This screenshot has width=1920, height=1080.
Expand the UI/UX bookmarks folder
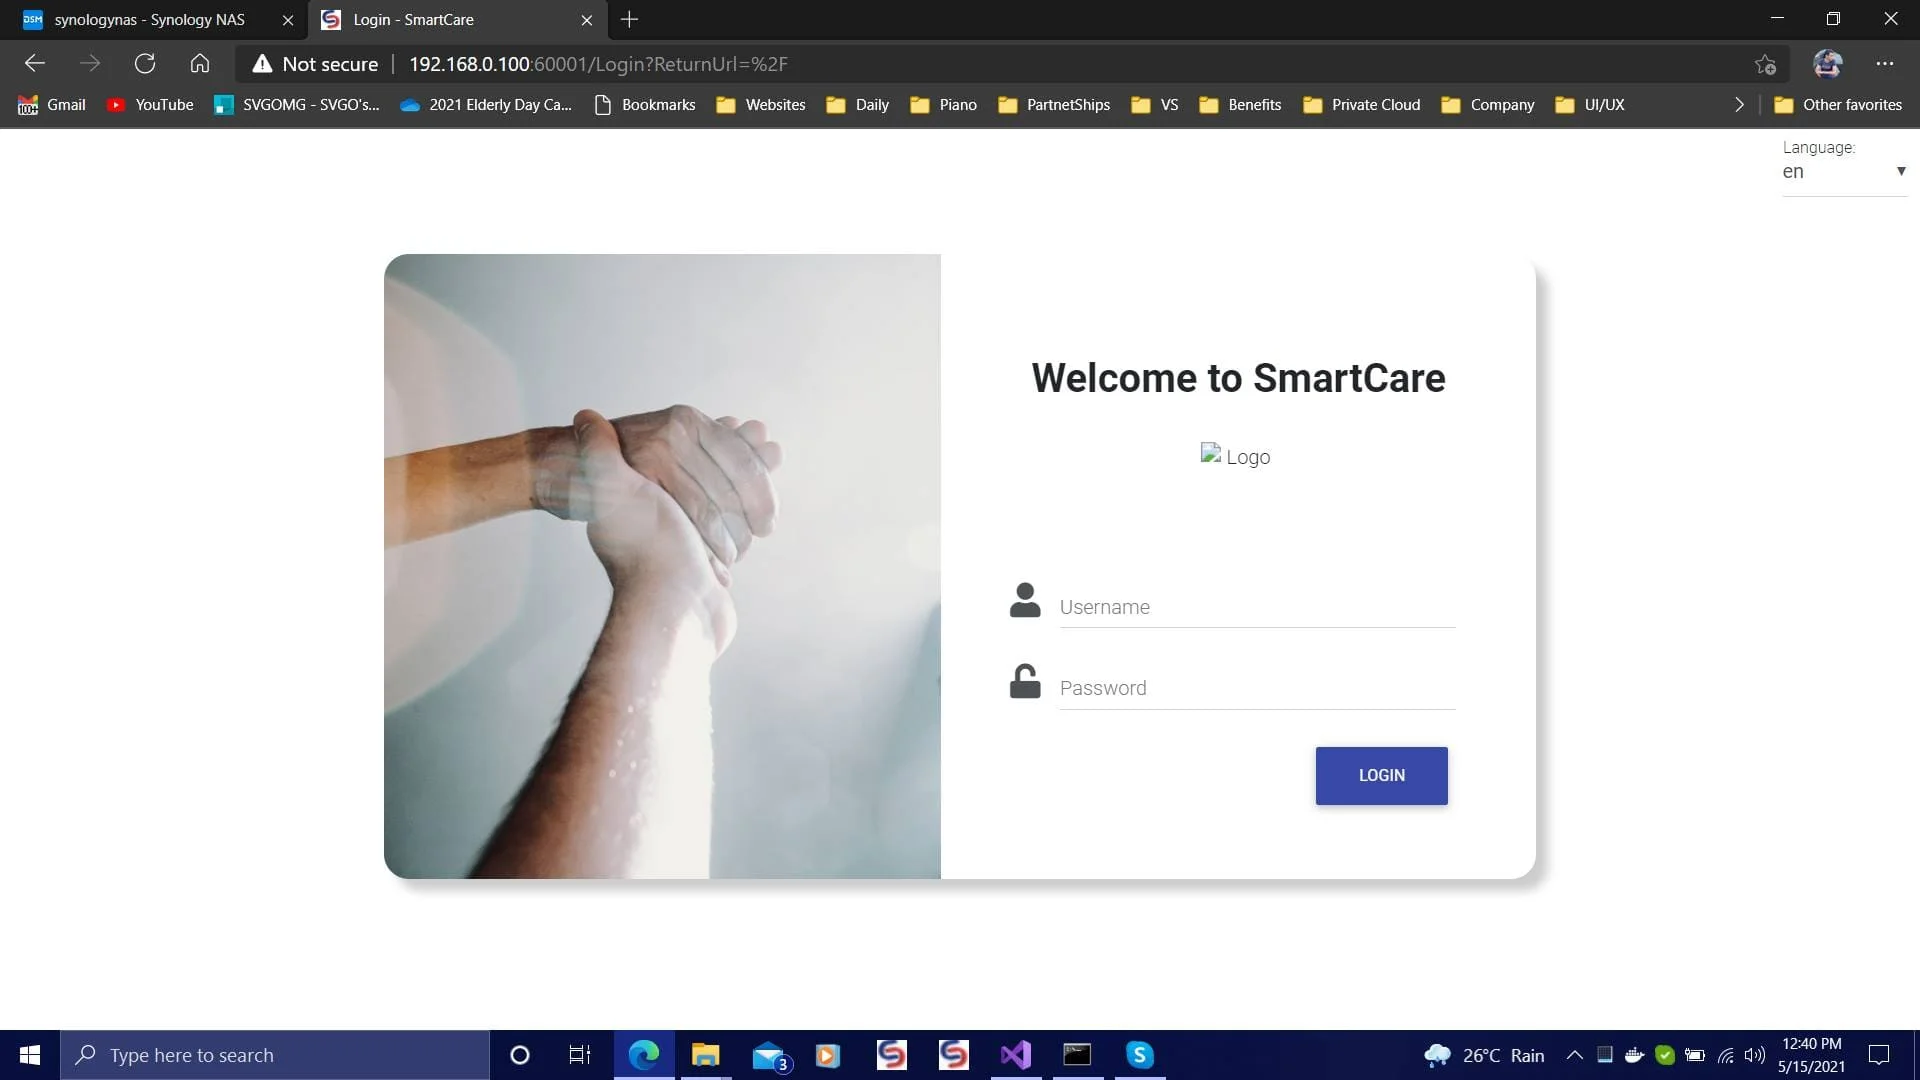point(1590,105)
